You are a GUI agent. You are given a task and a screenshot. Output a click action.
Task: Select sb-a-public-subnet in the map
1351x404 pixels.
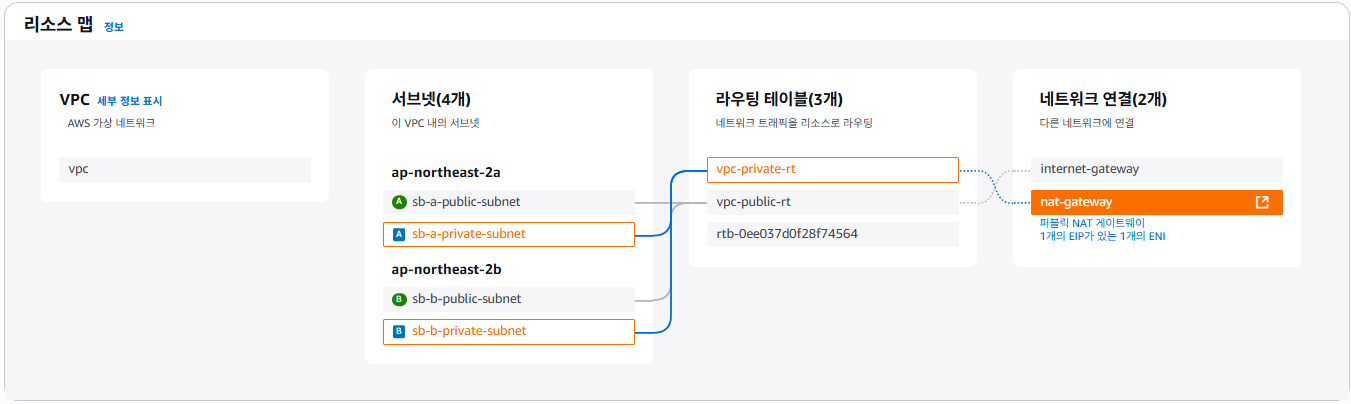509,202
